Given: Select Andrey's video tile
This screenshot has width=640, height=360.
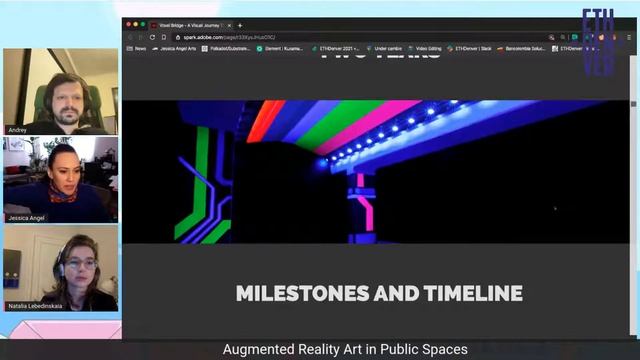Looking at the screenshot, I should coord(61,91).
